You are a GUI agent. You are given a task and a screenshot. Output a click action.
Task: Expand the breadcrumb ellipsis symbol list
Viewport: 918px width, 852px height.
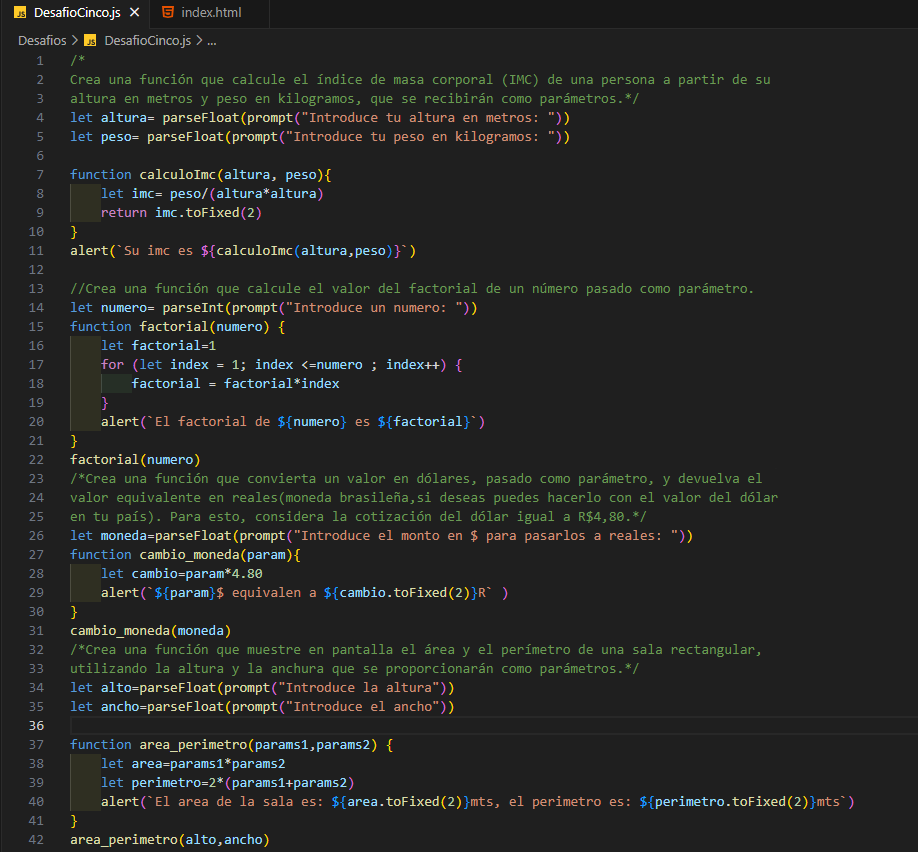click(212, 40)
